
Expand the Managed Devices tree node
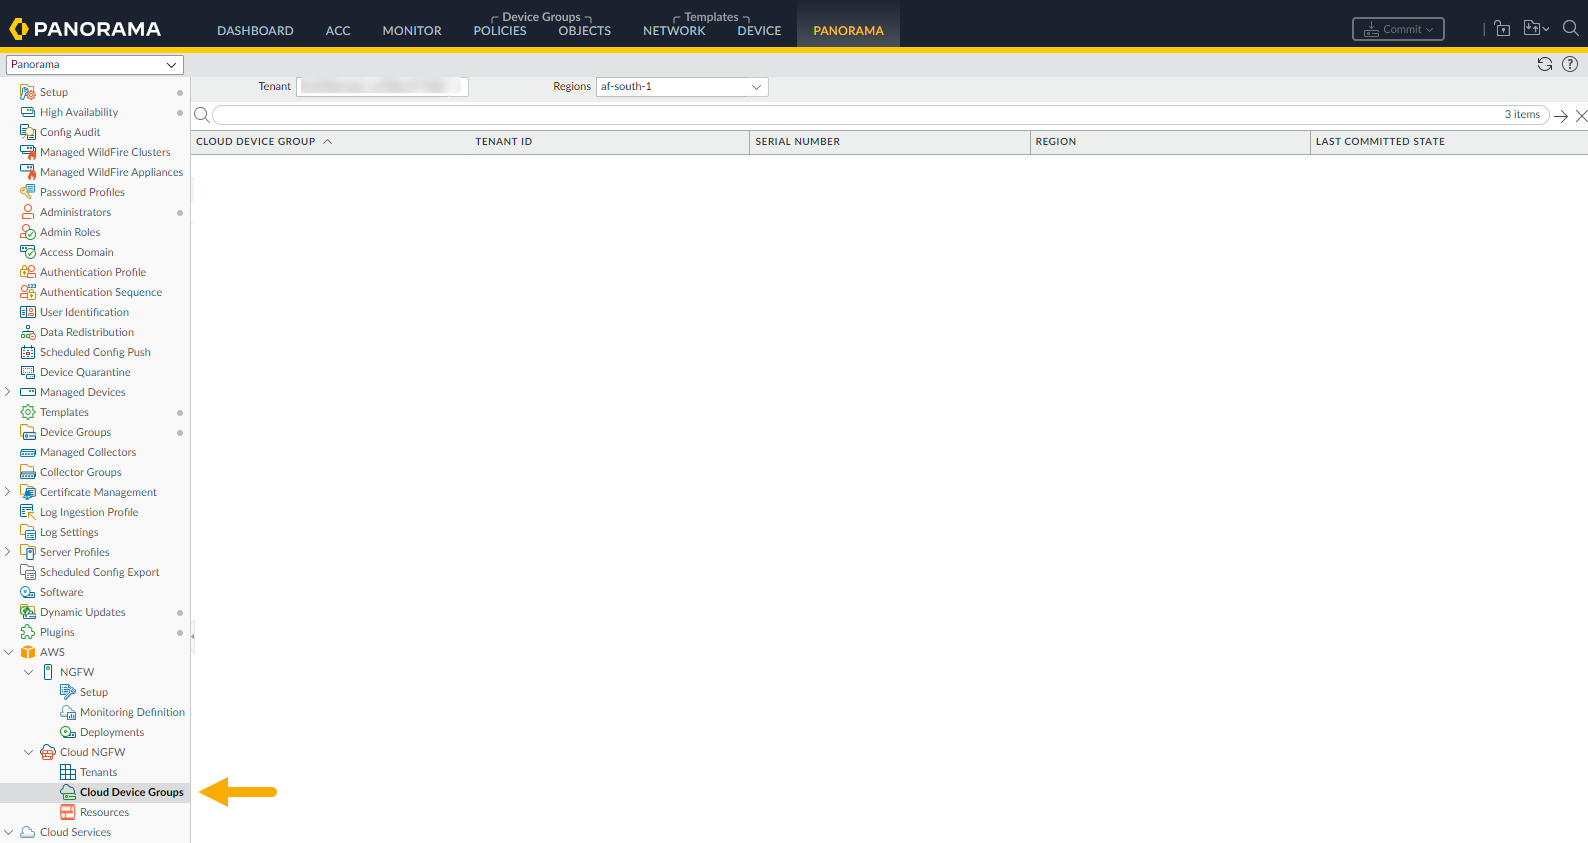click(x=8, y=392)
